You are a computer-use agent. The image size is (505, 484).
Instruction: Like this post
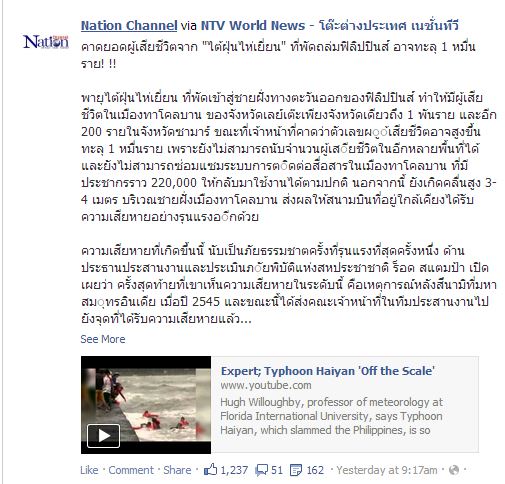[89, 470]
